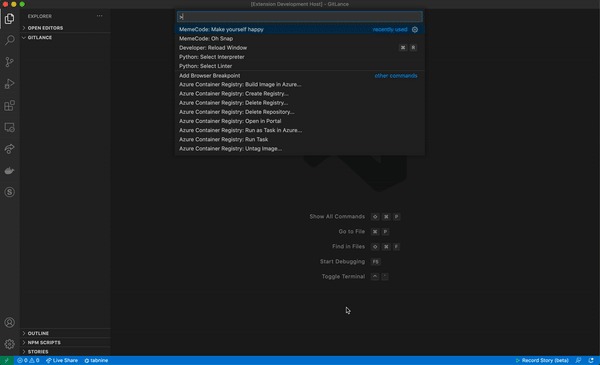This screenshot has height=365, width=600.
Task: Click the Show All Commands label
Action: 337,217
